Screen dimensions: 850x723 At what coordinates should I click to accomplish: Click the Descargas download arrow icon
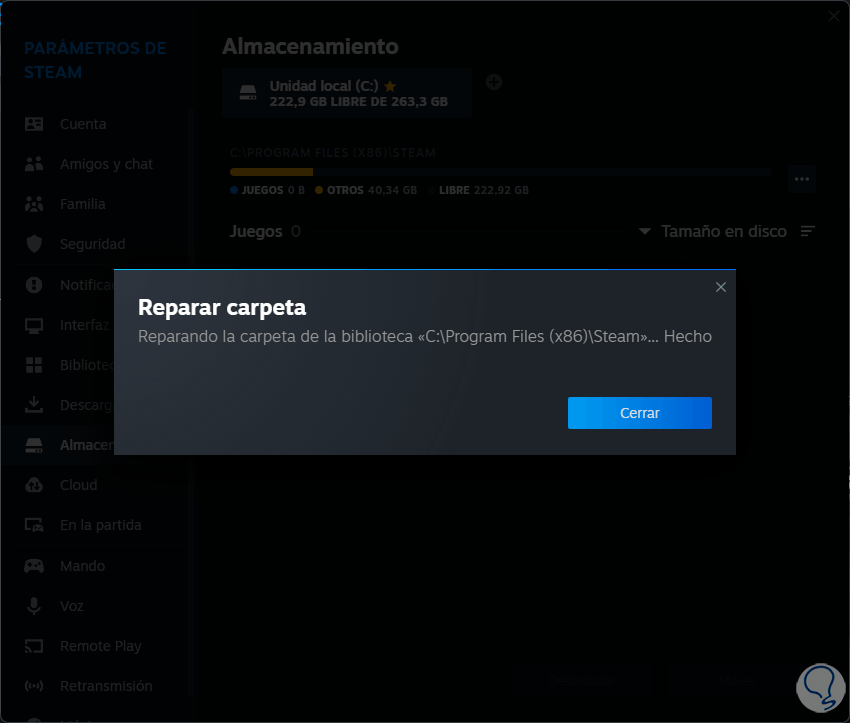tap(34, 405)
